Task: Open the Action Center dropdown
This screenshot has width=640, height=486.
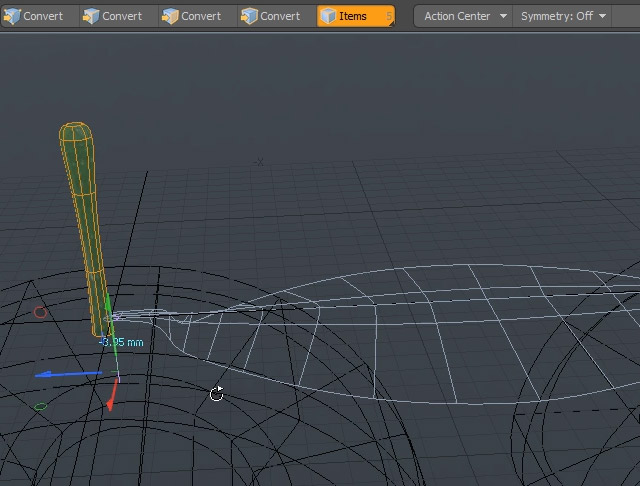Action: point(464,16)
